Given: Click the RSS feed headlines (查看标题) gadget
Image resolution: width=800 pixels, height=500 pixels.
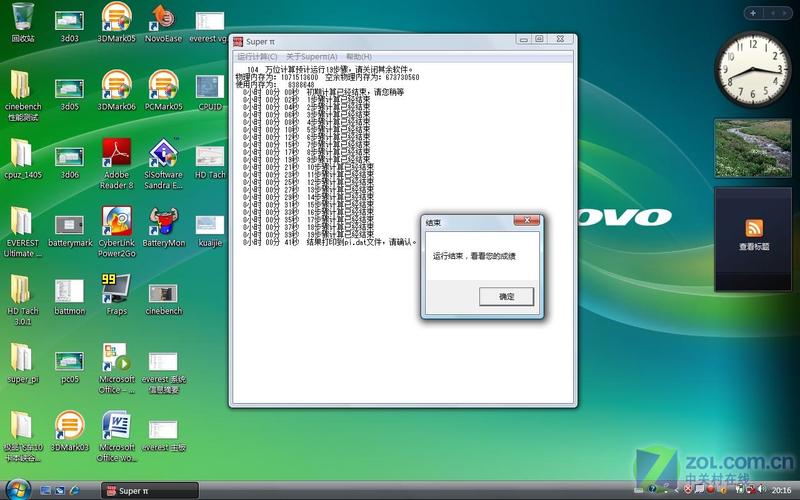Looking at the screenshot, I should pos(753,239).
